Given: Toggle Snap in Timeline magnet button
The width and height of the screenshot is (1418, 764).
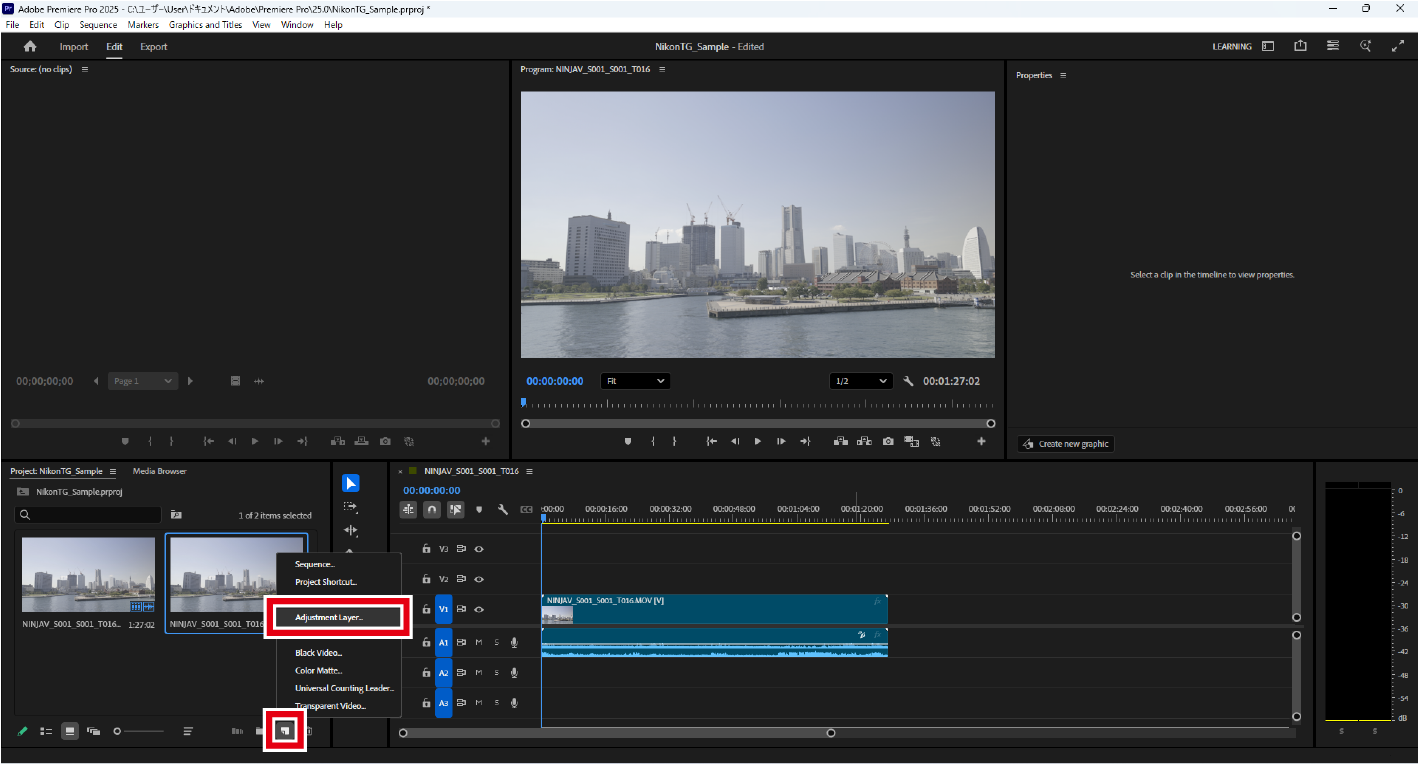Looking at the screenshot, I should click(x=432, y=509).
